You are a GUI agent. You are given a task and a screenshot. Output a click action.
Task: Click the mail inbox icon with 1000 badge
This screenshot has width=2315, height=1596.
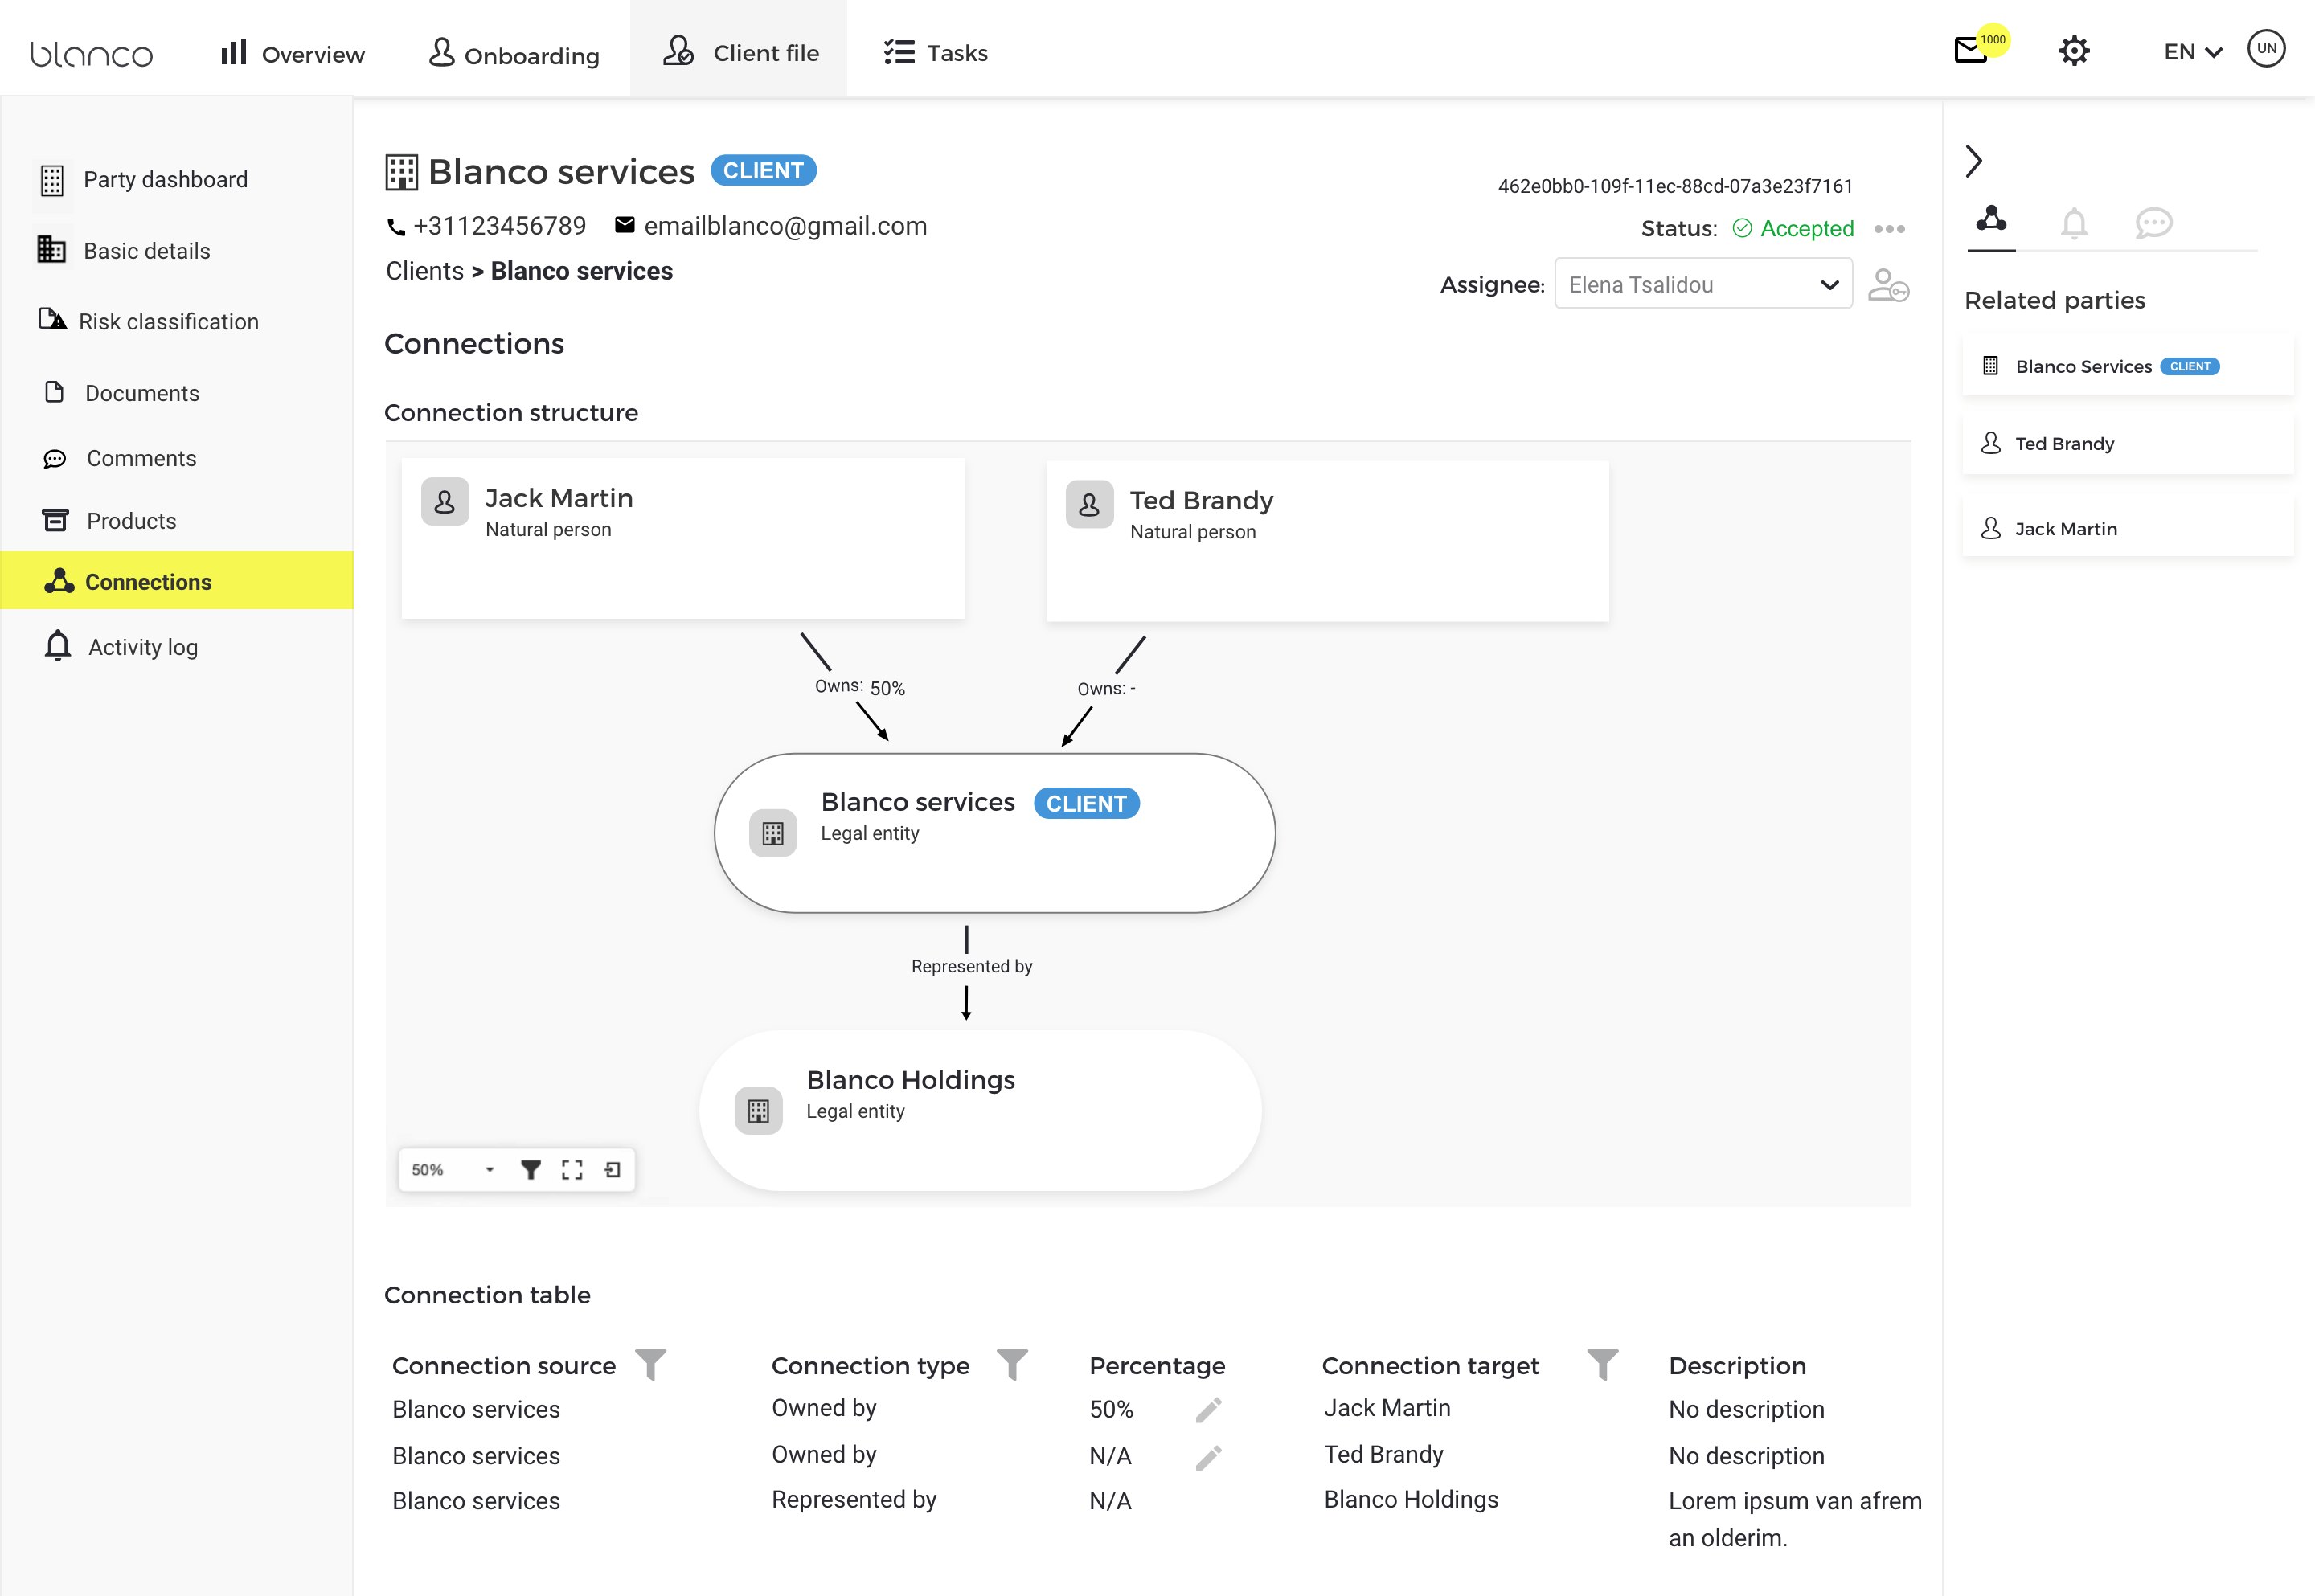coord(1972,50)
